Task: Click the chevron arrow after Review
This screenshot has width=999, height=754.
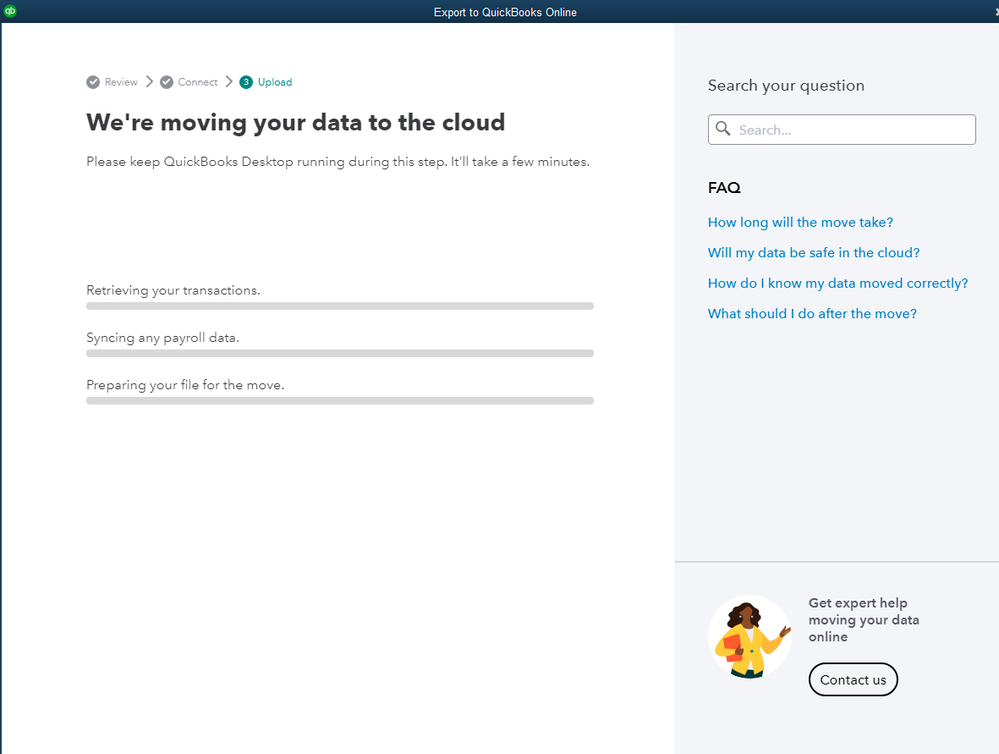Action: (x=149, y=82)
